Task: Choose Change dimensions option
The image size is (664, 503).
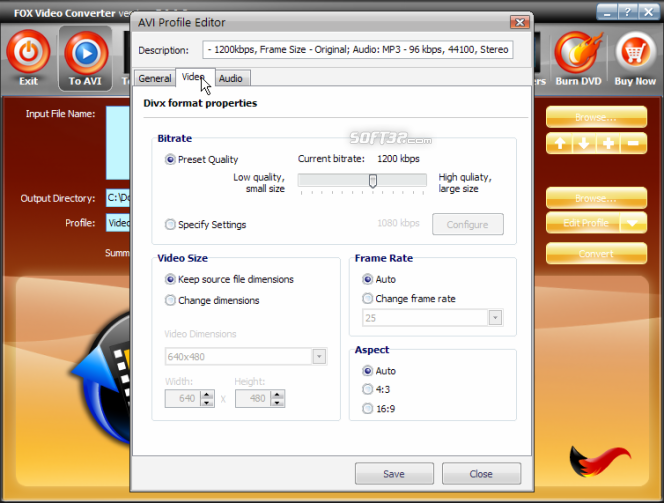Action: coord(170,300)
